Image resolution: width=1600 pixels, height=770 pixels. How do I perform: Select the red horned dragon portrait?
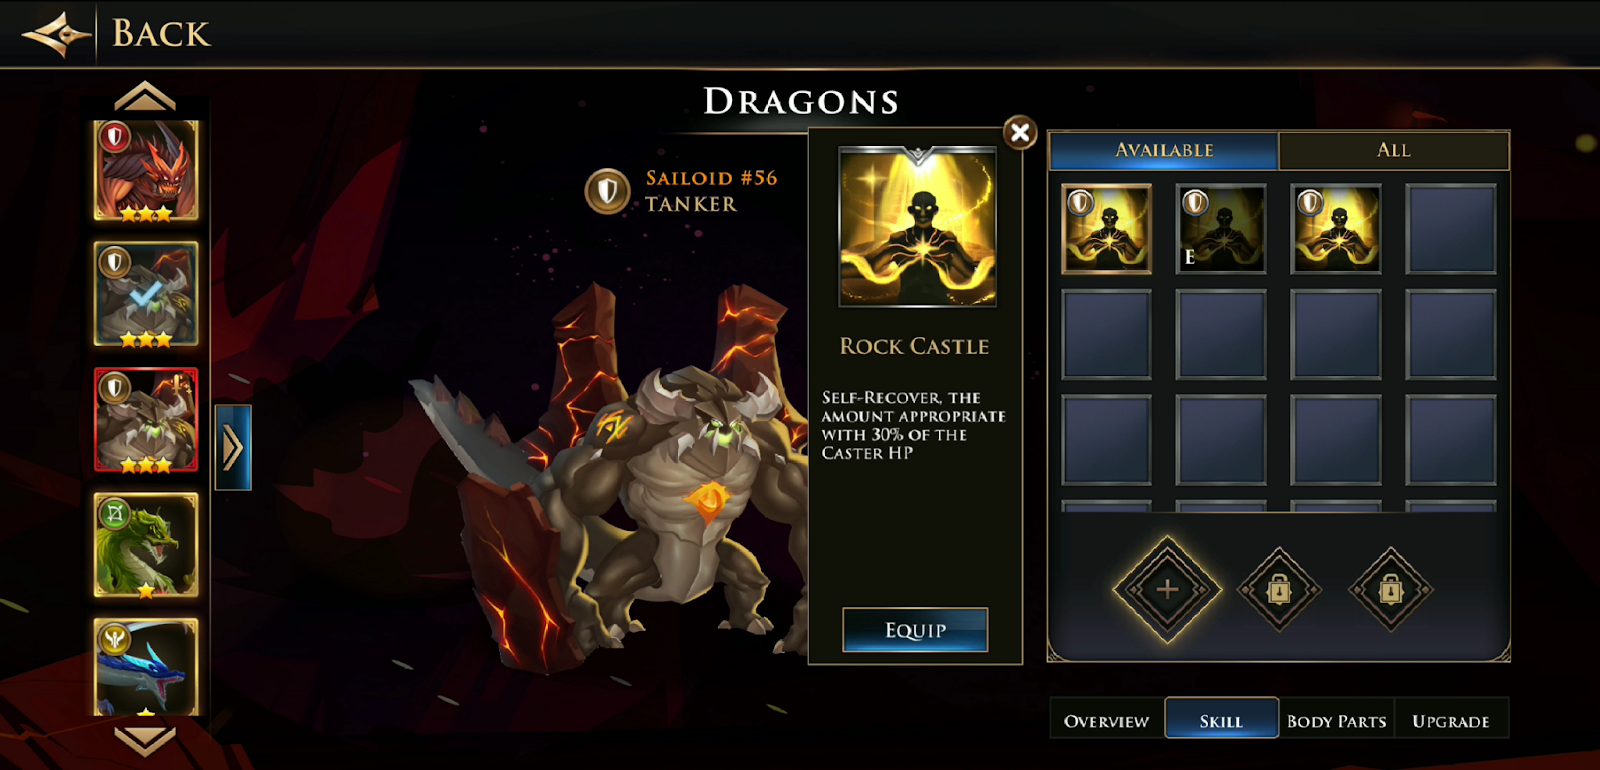point(146,170)
